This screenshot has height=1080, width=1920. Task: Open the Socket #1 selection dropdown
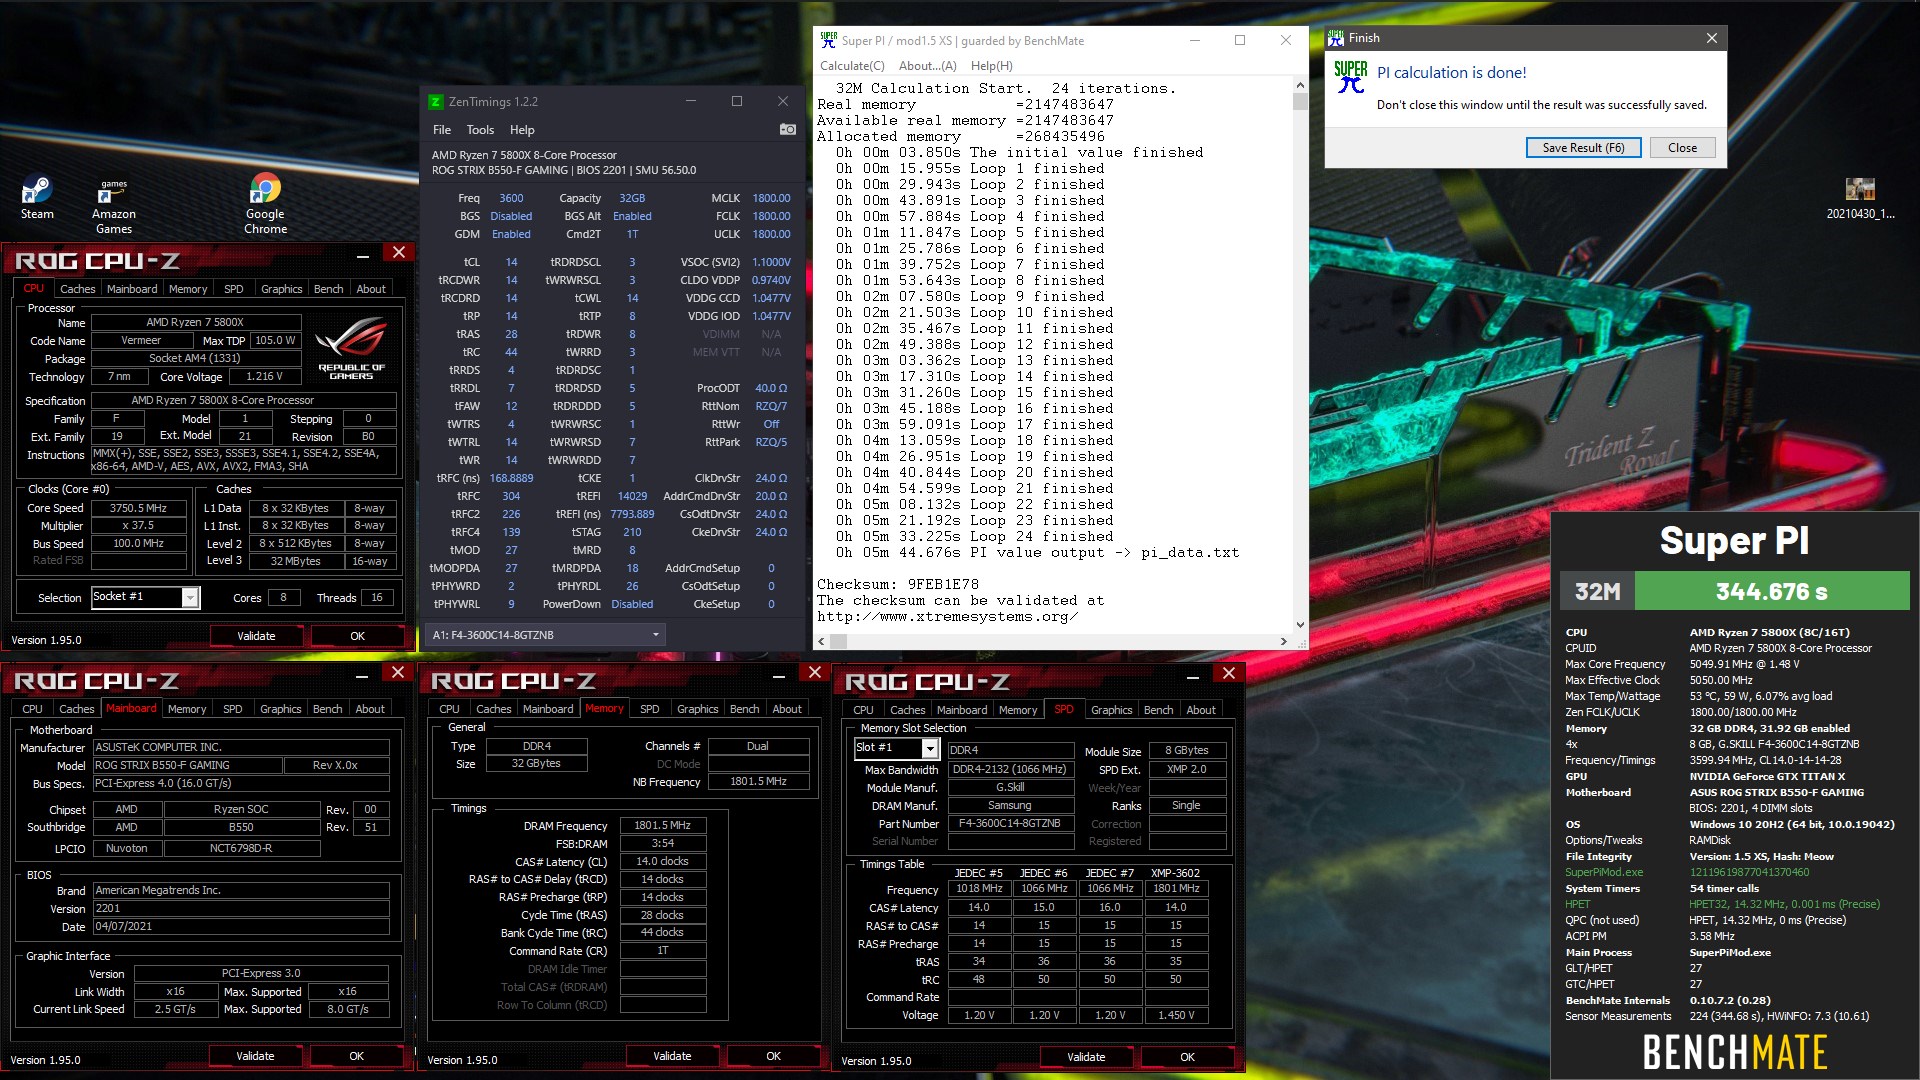(x=189, y=598)
